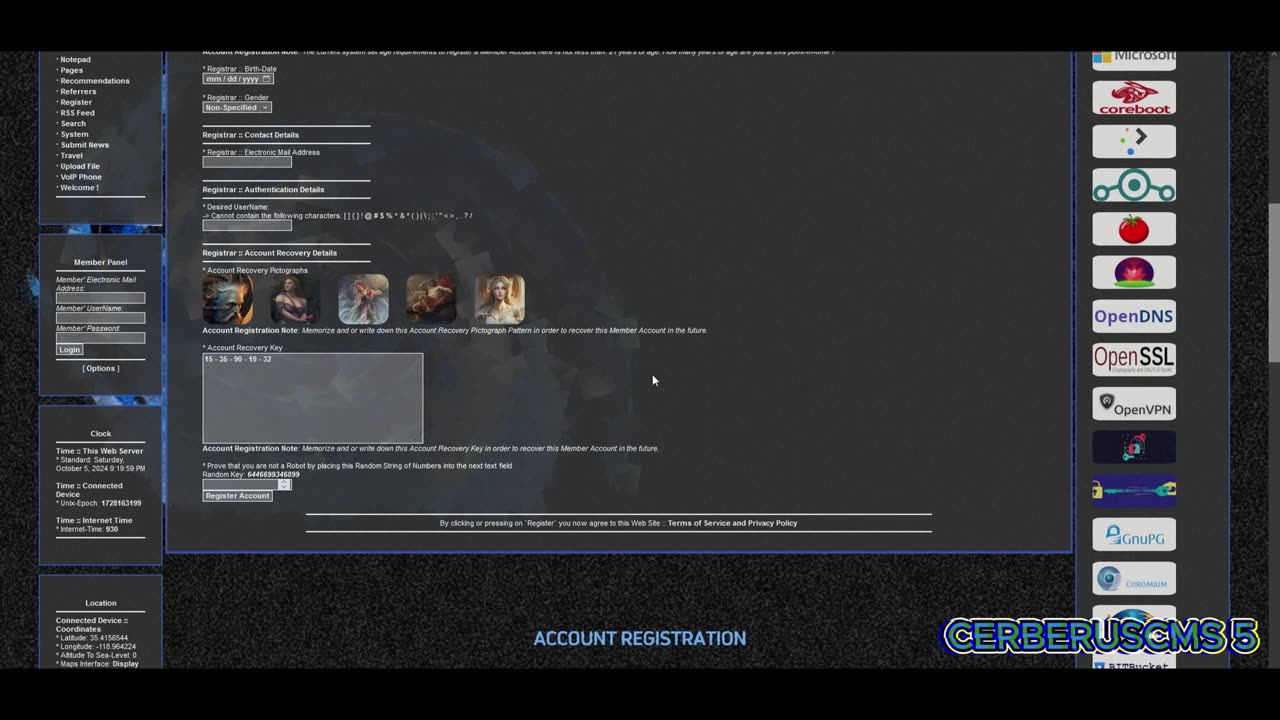Open the LineageOS circles logo link
Screen dimensions: 1280x720
click(x=1134, y=185)
